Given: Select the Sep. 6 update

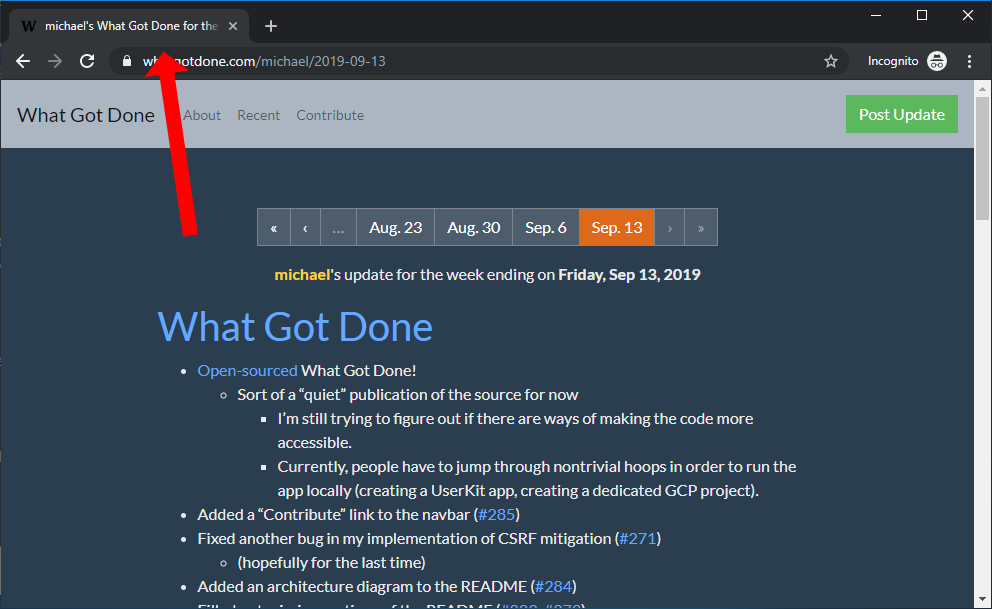Looking at the screenshot, I should pyautogui.click(x=545, y=227).
